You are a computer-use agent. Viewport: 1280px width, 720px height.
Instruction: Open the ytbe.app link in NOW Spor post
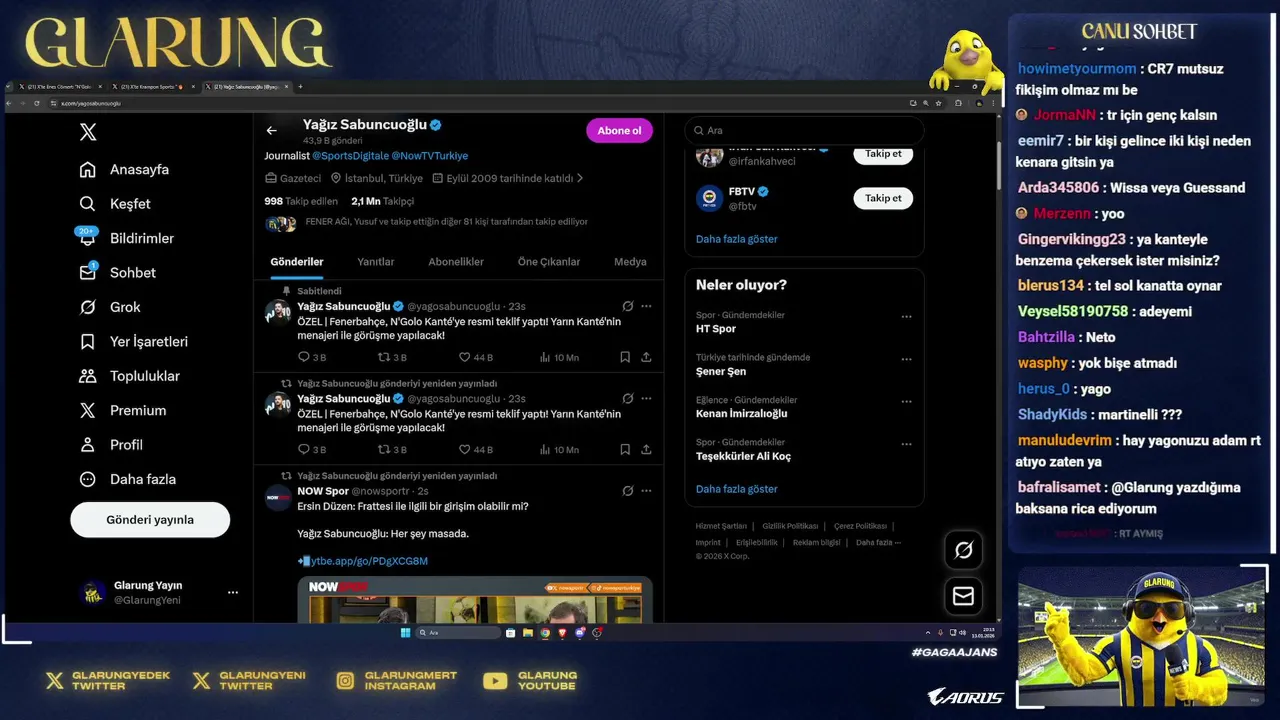click(x=363, y=561)
